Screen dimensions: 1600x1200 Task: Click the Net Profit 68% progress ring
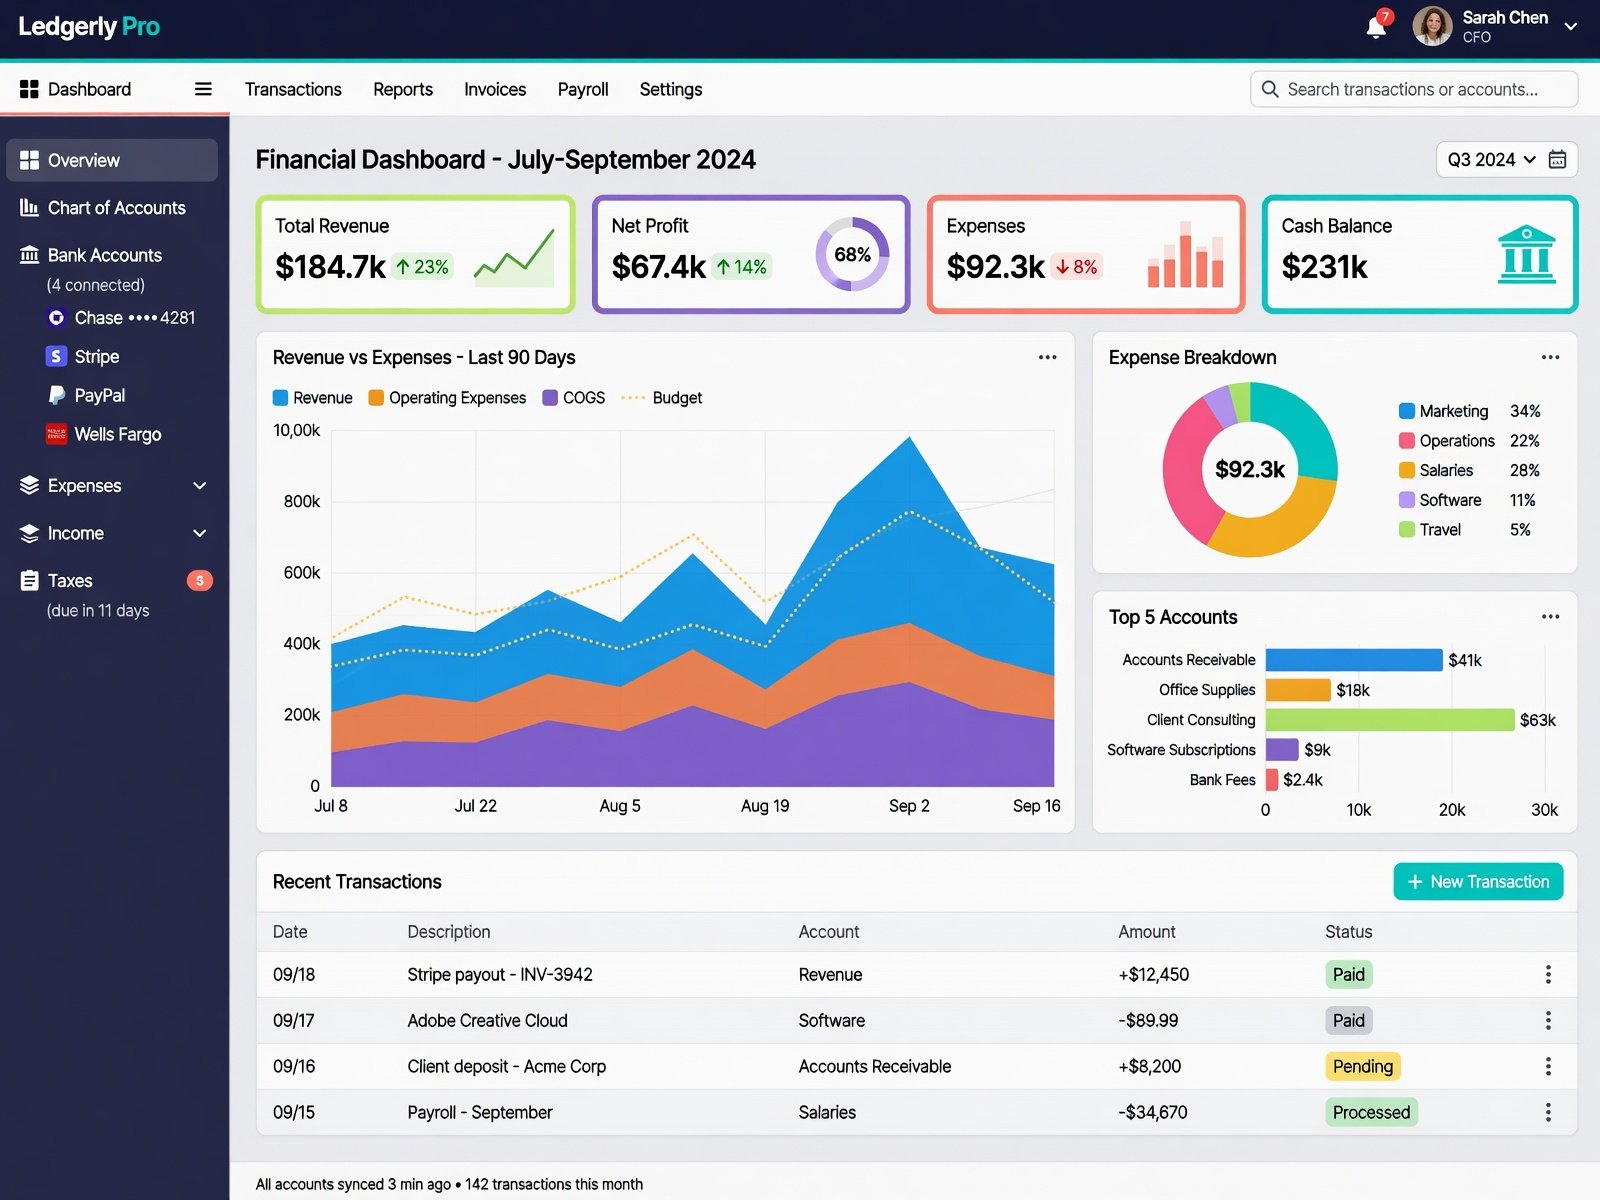click(852, 254)
